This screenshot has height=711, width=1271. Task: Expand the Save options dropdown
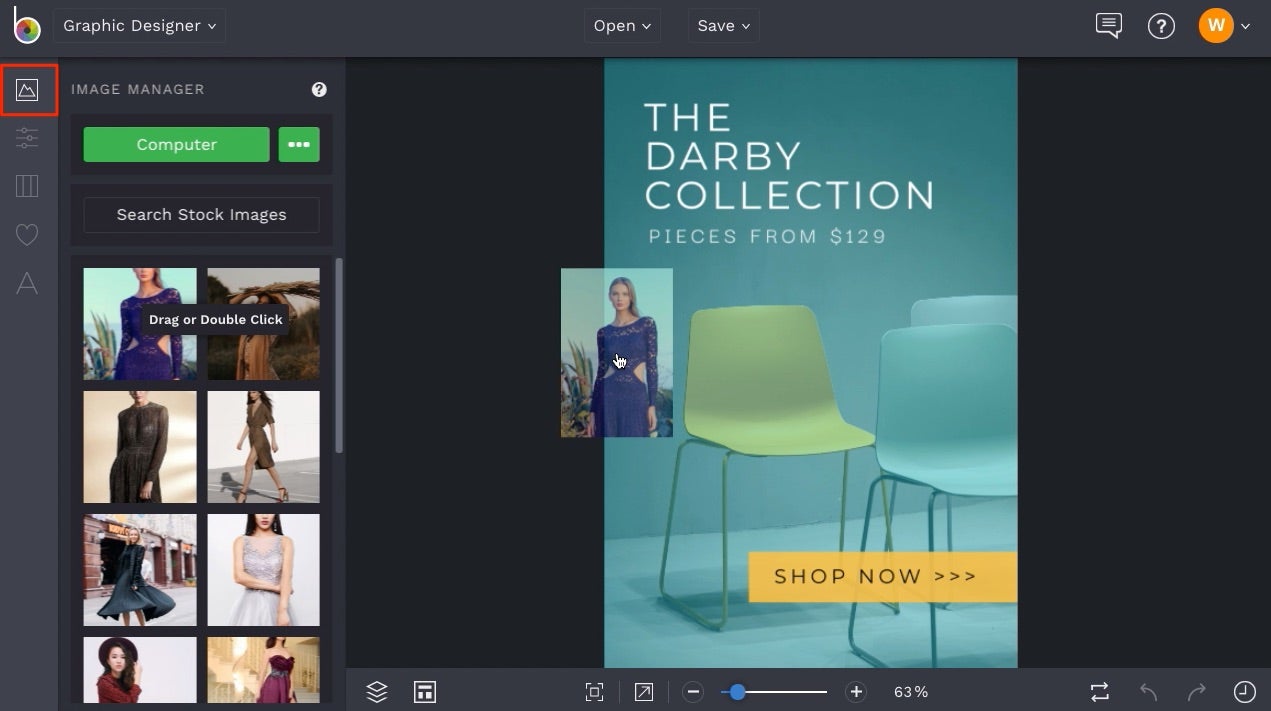(723, 26)
